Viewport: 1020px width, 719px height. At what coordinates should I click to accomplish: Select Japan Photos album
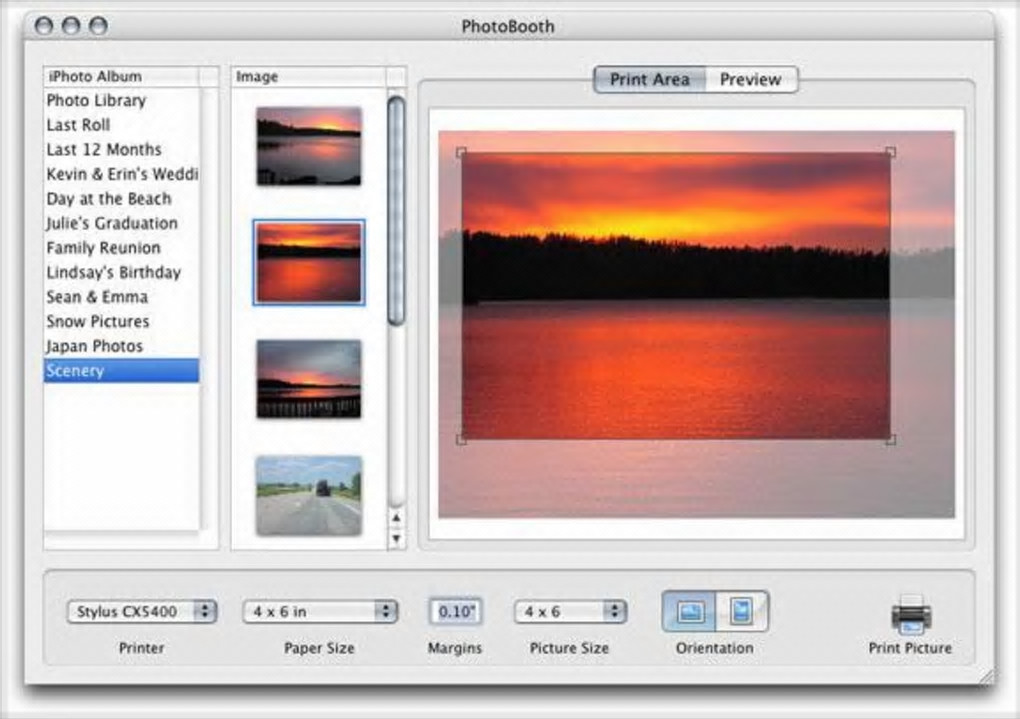click(x=122, y=346)
